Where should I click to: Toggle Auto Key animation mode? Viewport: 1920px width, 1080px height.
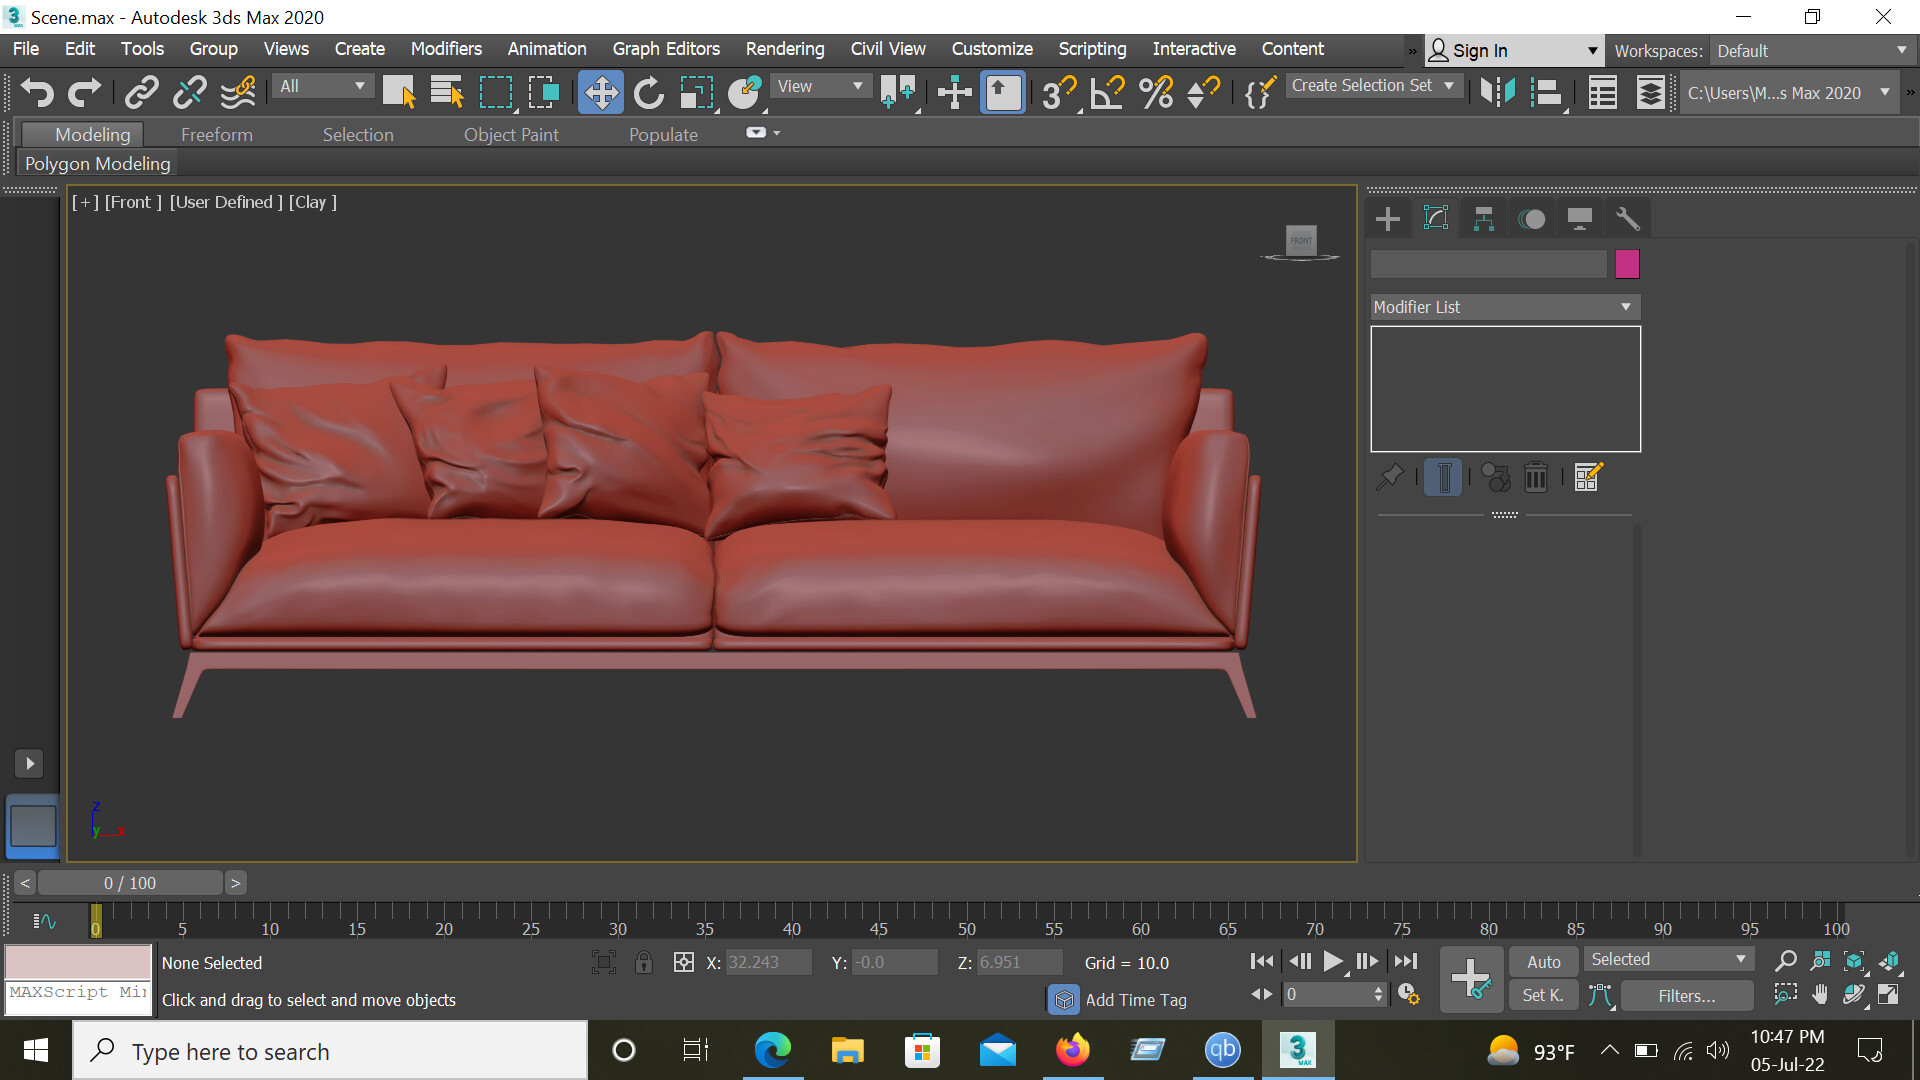(1543, 961)
